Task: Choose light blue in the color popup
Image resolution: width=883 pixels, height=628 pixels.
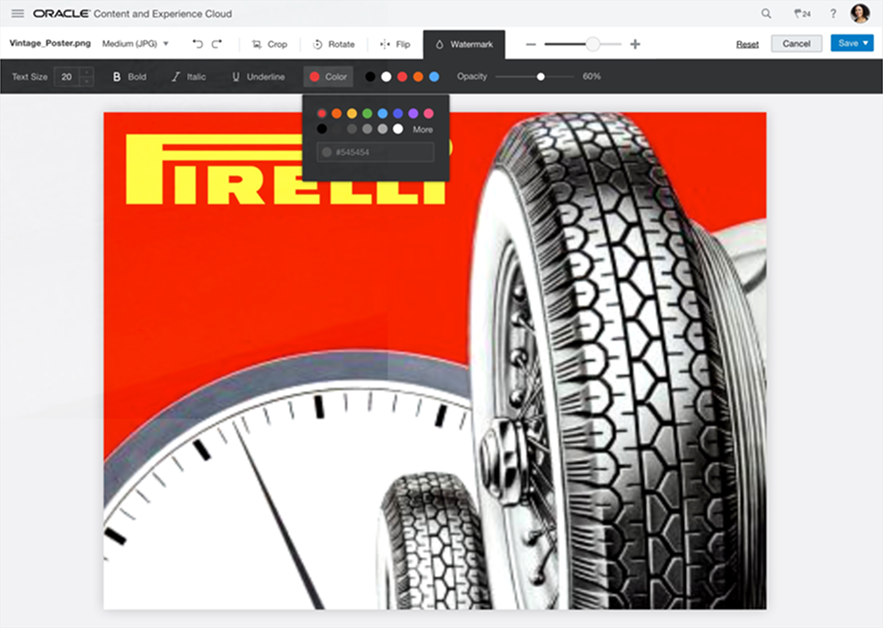Action: (382, 113)
